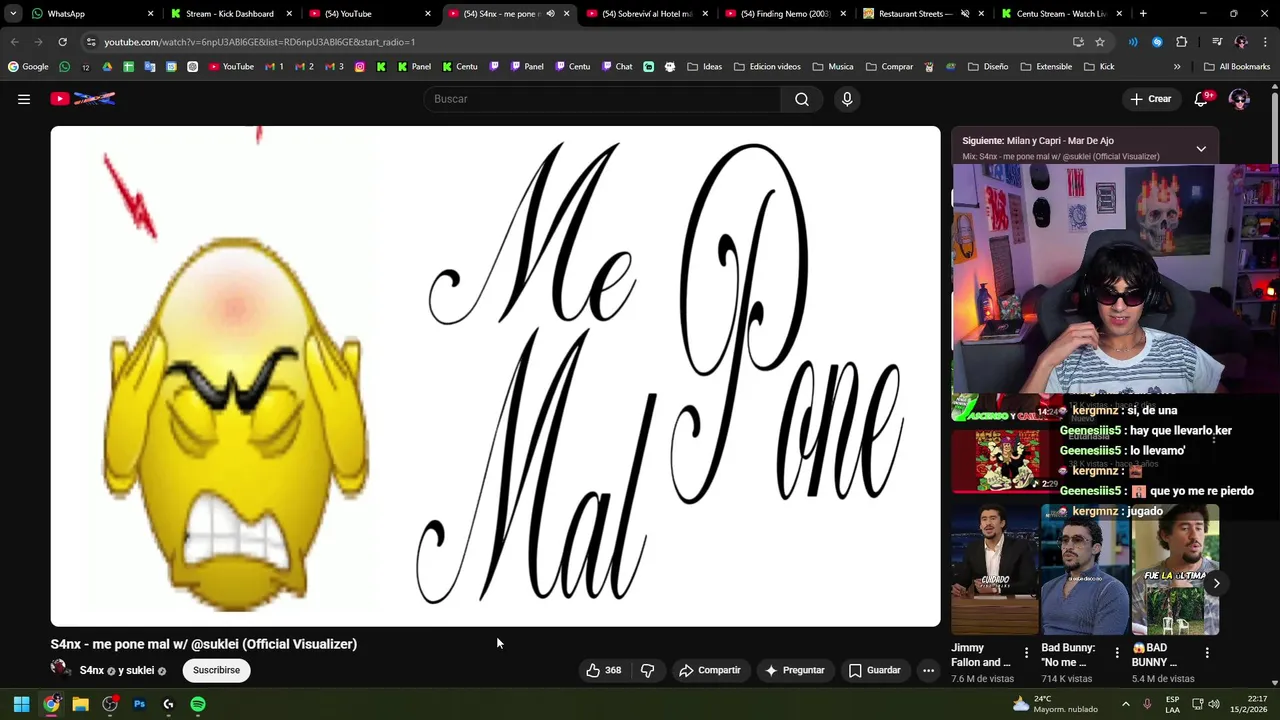Save video with the Guardar button
The image size is (1280, 720).
click(874, 670)
